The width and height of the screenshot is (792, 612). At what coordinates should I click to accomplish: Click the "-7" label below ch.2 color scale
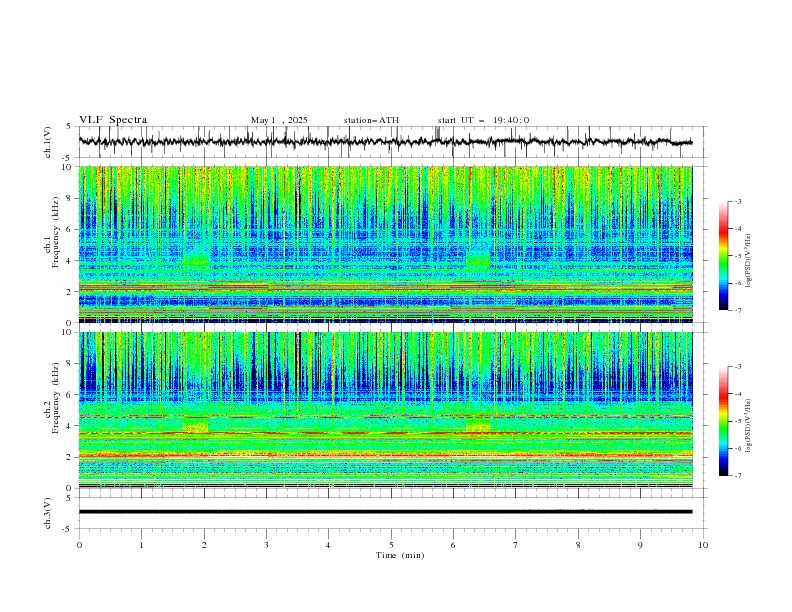[737, 476]
